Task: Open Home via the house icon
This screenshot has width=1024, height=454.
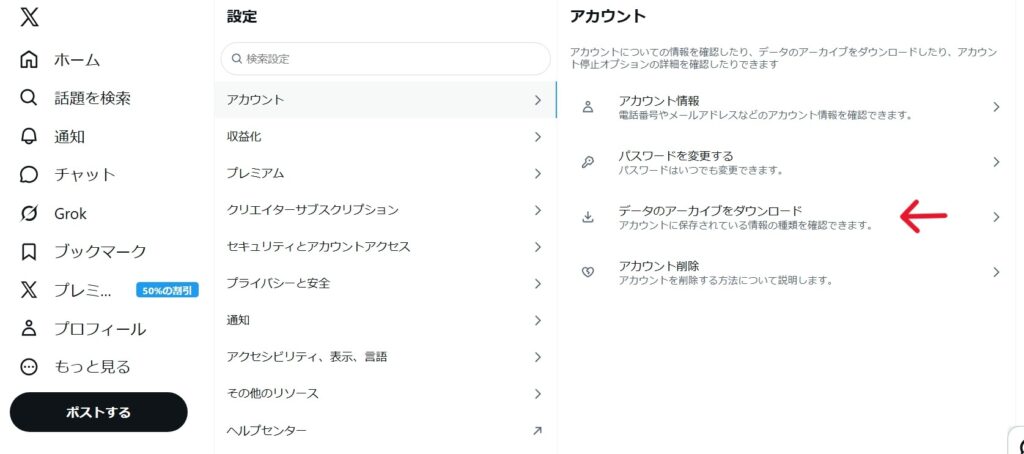Action: 30,60
